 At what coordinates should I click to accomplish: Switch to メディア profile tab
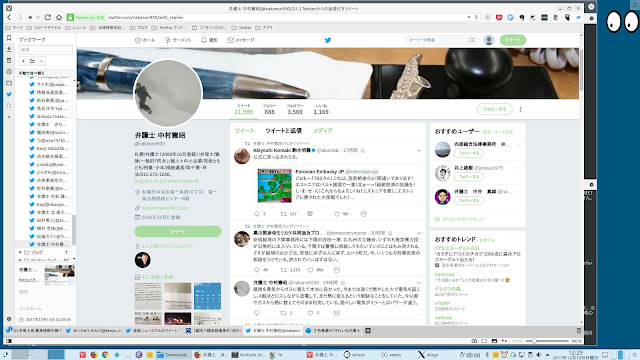[x=322, y=131]
